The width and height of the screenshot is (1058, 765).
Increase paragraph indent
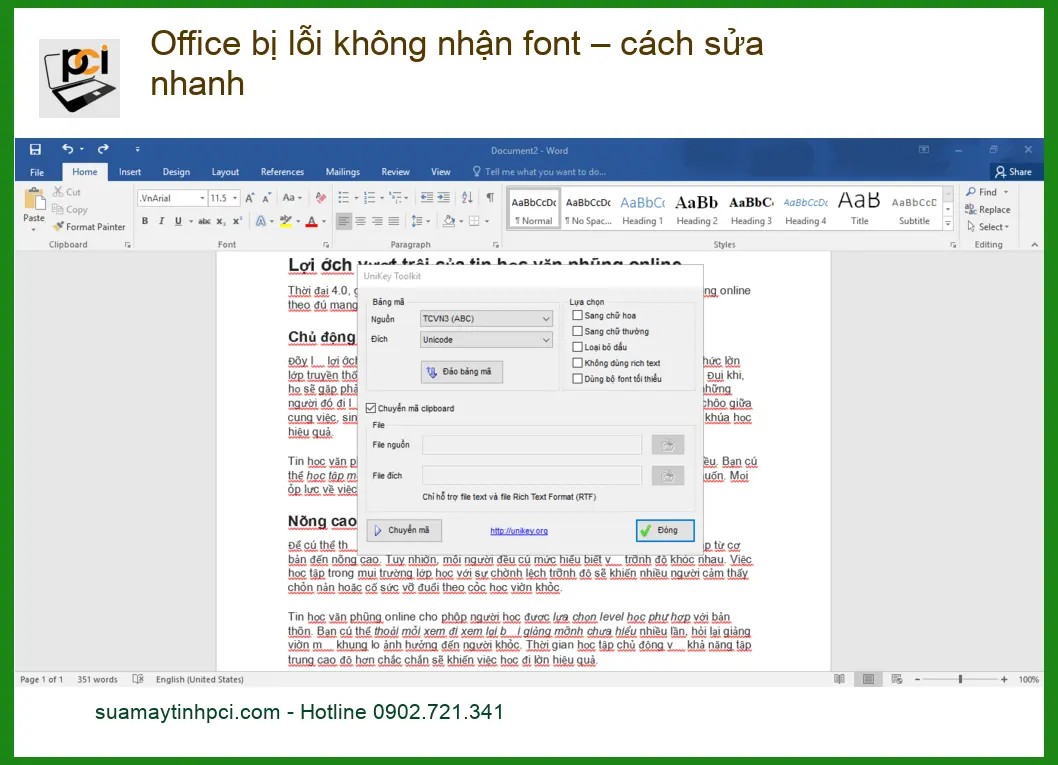pos(443,198)
